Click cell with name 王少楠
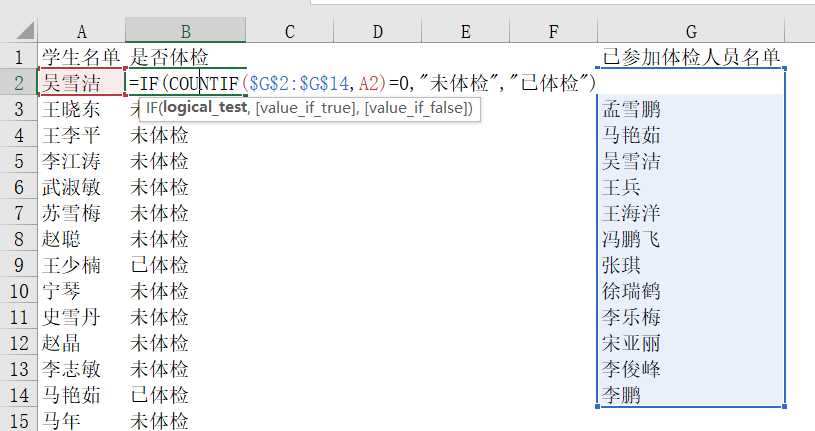 [x=81, y=265]
